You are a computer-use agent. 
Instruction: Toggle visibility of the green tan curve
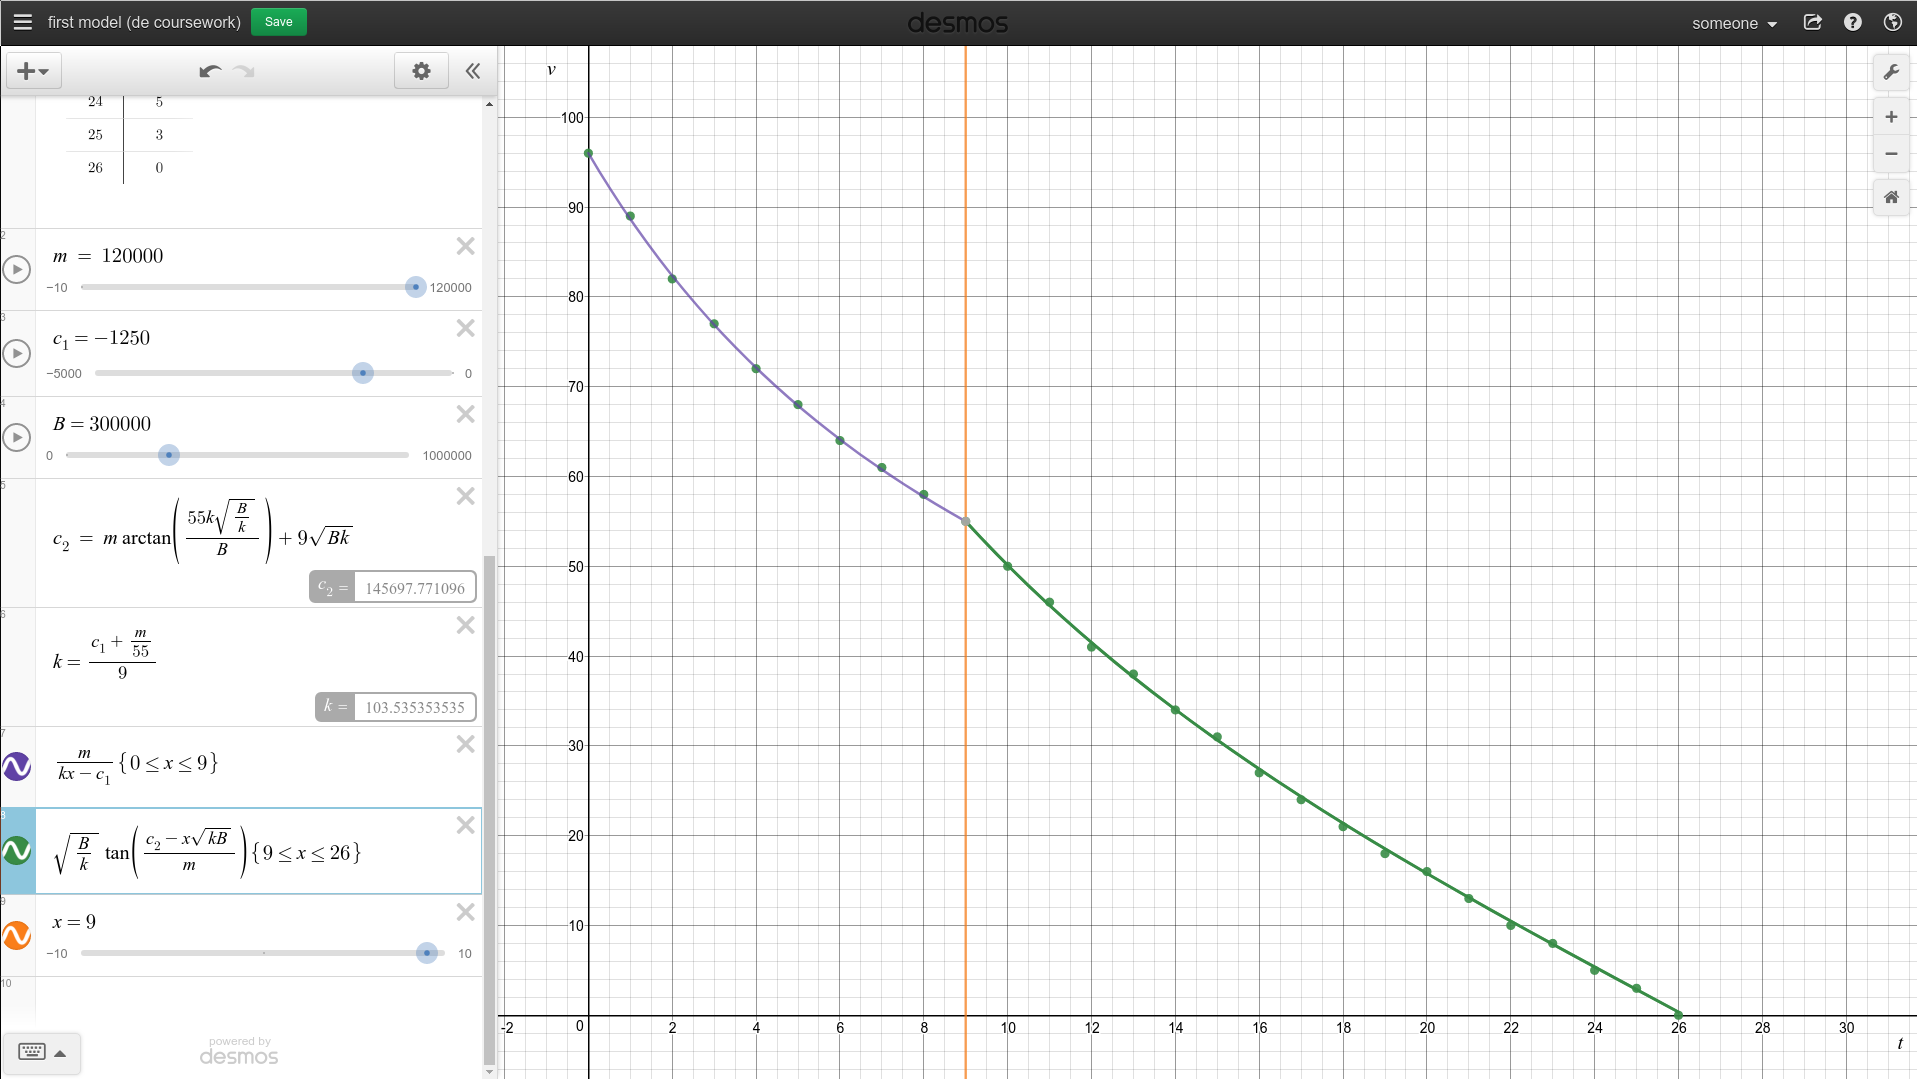coord(17,851)
